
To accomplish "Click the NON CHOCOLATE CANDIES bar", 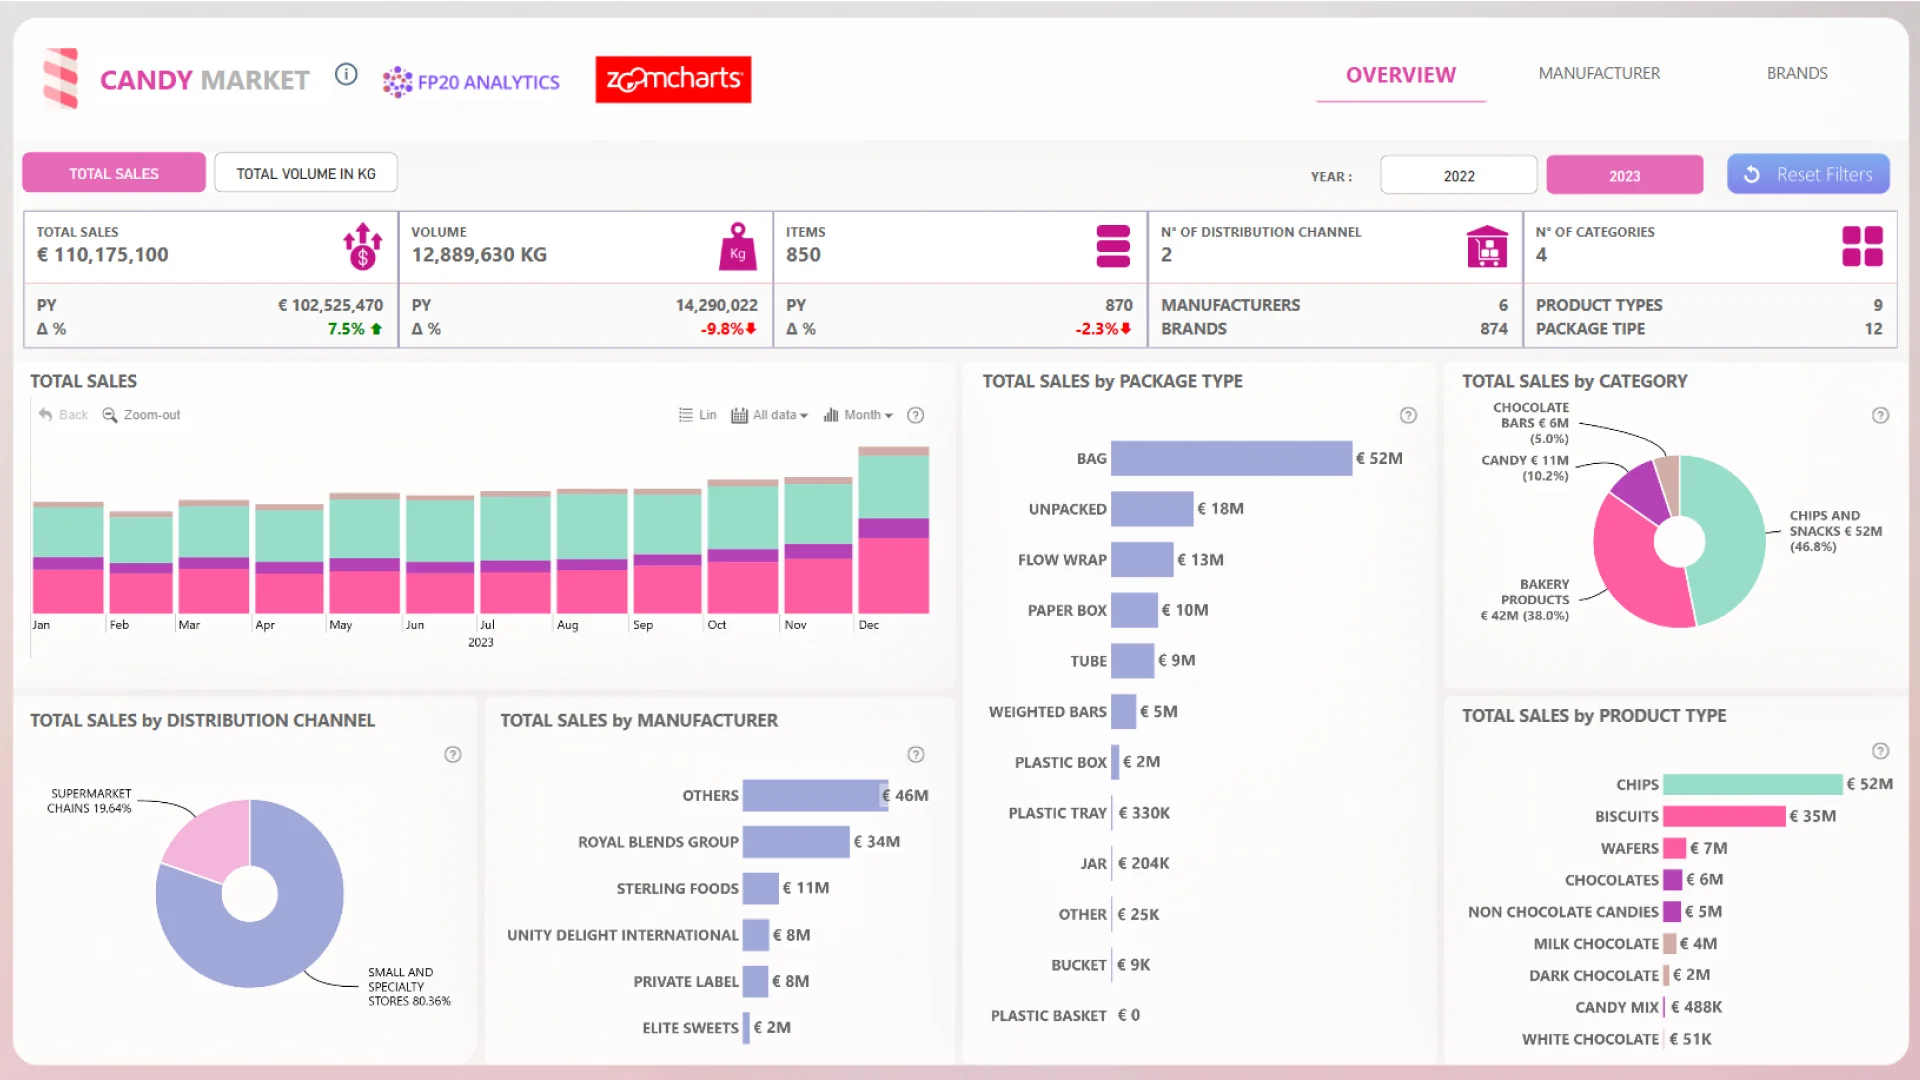I will point(1671,911).
